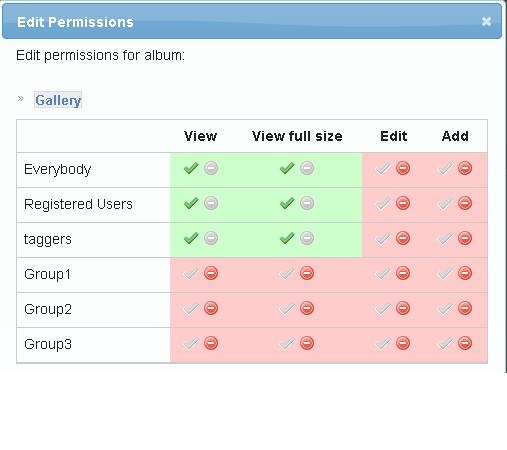Image resolution: width=507 pixels, height=450 pixels.
Task: Click the Edit column header
Action: 394,136
